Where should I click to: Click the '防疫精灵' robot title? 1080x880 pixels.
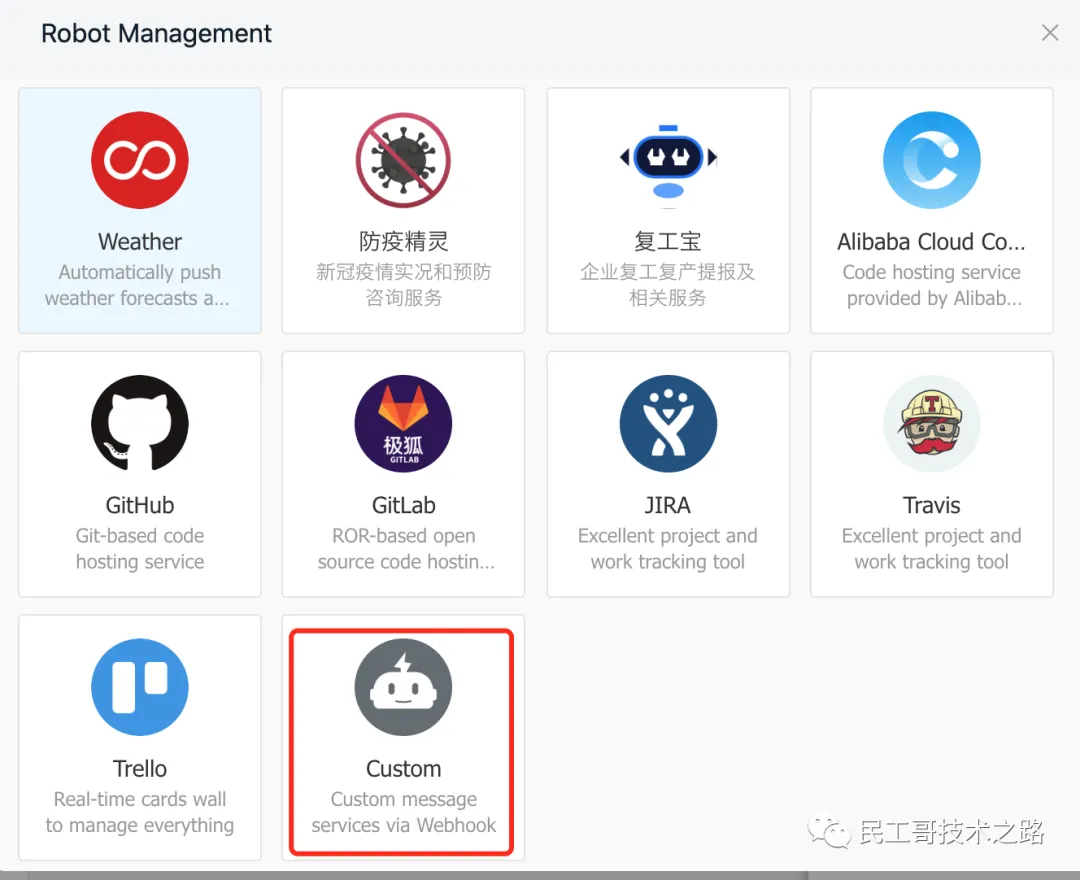(x=404, y=242)
